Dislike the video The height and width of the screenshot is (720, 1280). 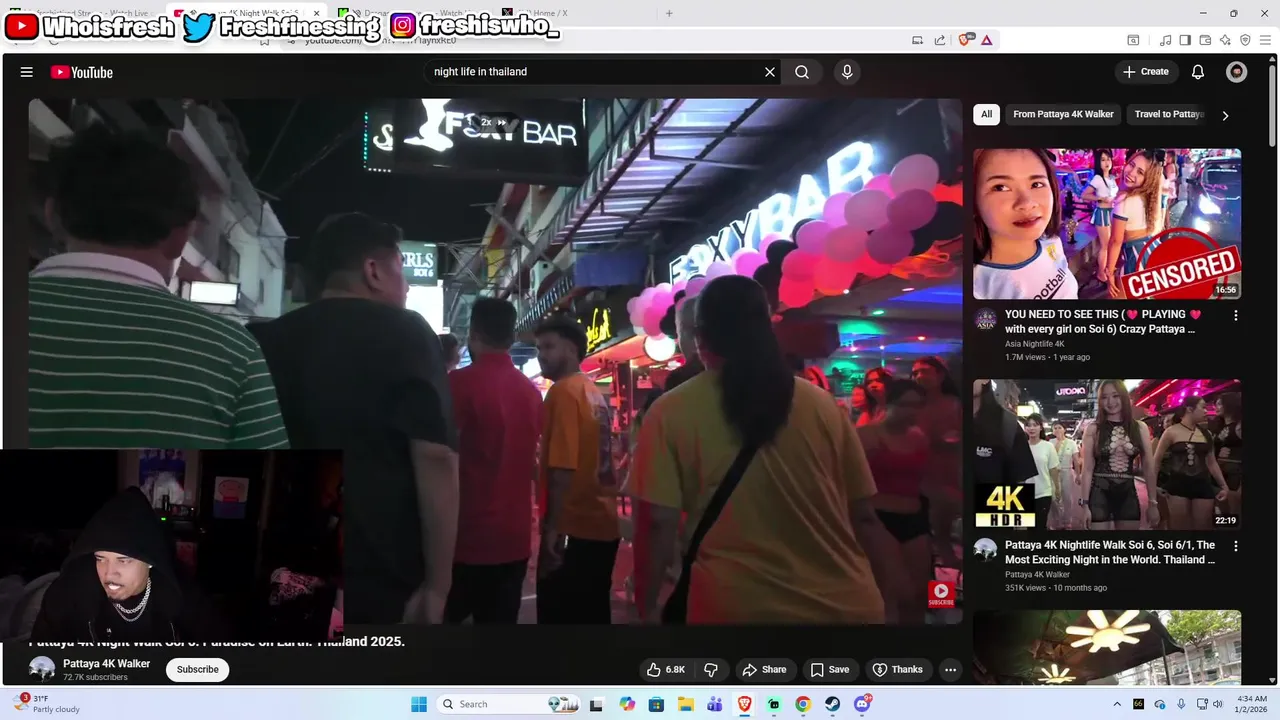pyautogui.click(x=712, y=670)
